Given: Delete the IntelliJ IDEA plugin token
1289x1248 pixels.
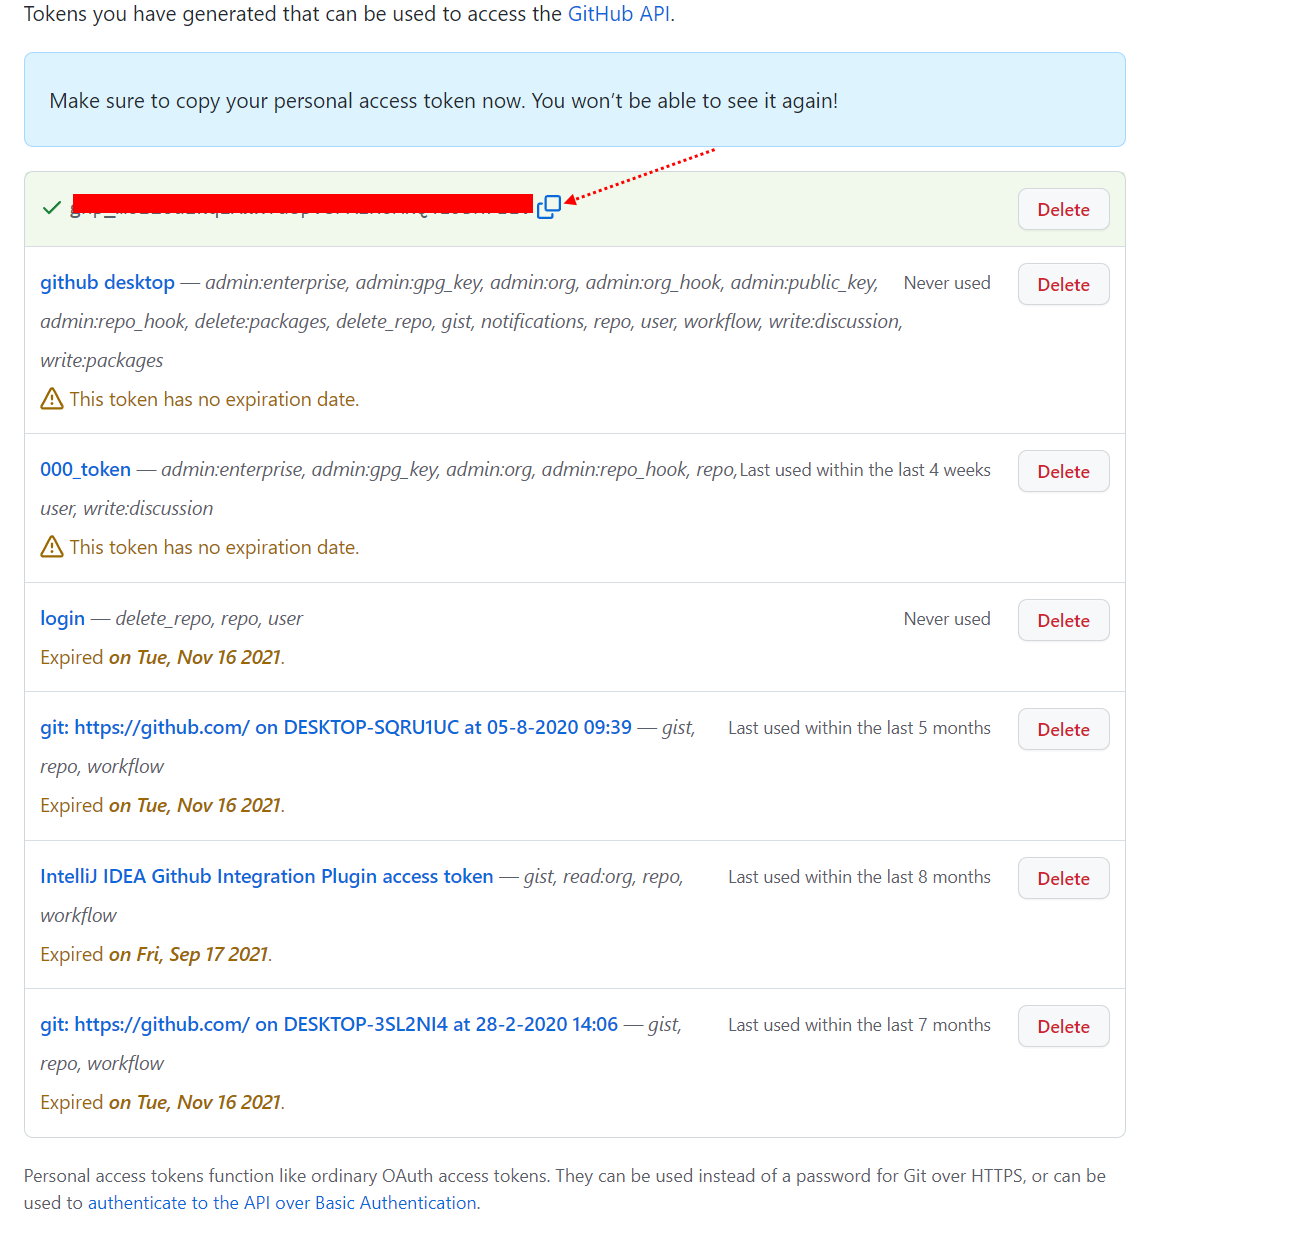Looking at the screenshot, I should pos(1063,878).
